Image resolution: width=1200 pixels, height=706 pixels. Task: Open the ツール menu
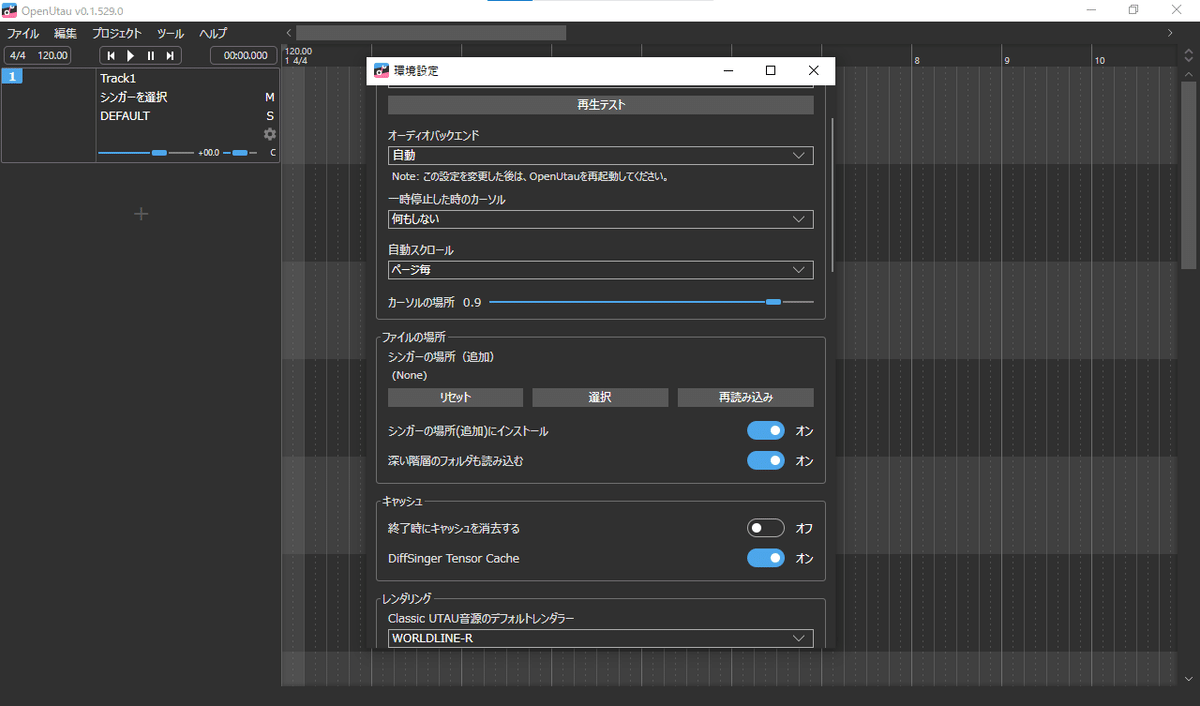170,33
